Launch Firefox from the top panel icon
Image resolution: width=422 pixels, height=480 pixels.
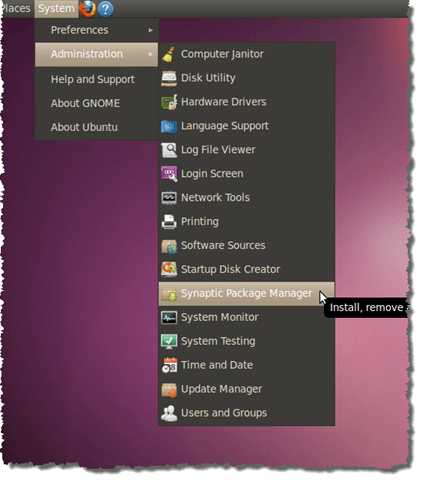point(88,9)
